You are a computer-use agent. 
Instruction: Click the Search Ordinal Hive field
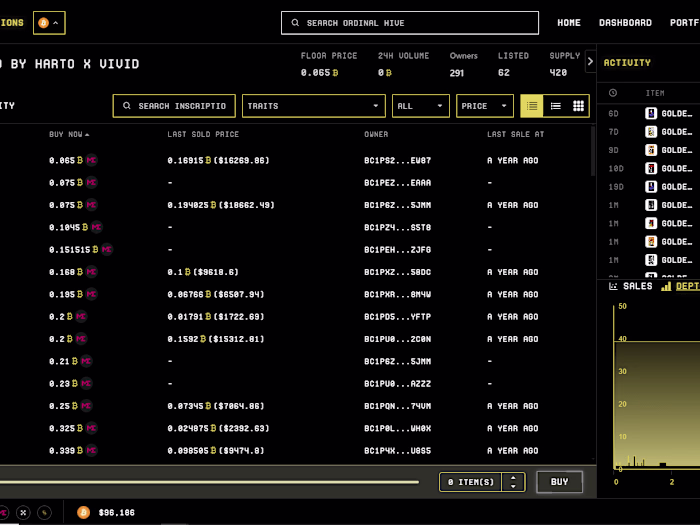coord(409,23)
